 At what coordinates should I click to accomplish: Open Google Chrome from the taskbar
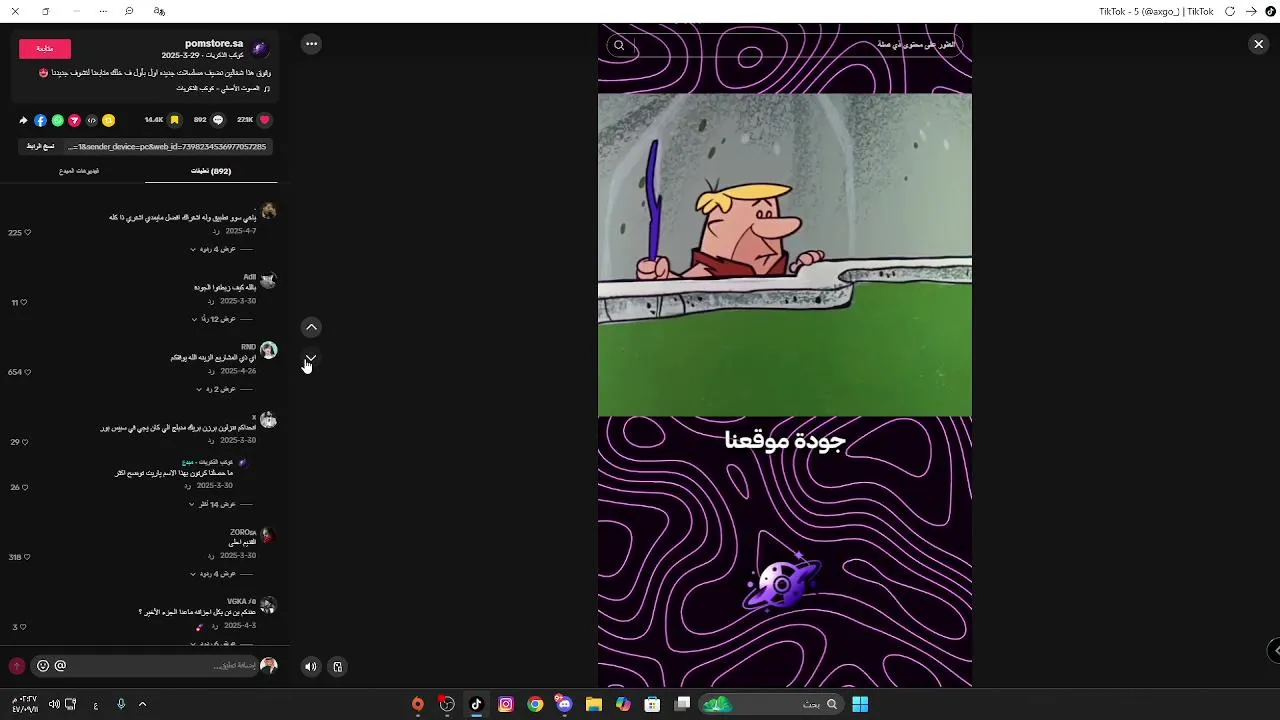point(535,704)
